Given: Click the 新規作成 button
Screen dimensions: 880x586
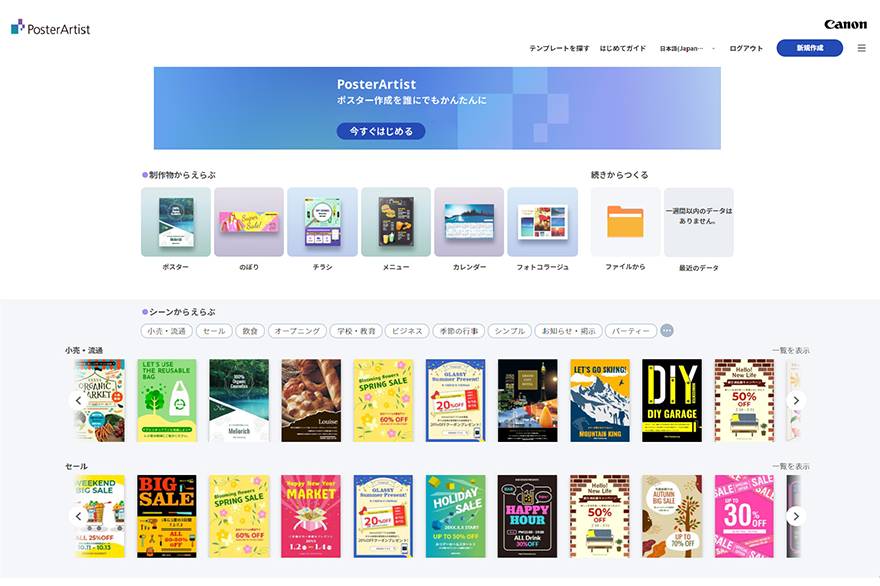Looking at the screenshot, I should 810,48.
